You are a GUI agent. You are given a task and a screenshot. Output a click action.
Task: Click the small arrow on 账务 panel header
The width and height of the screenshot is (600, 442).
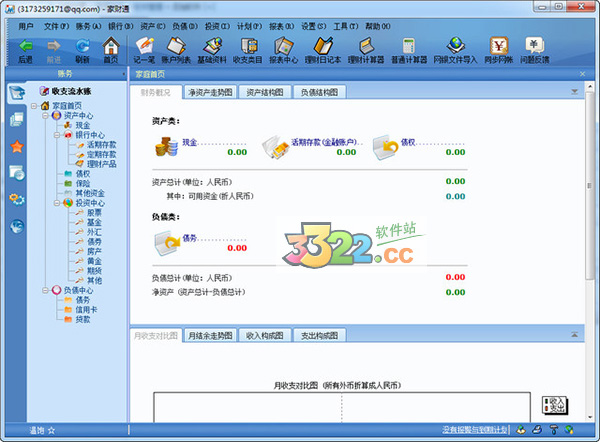click(124, 74)
